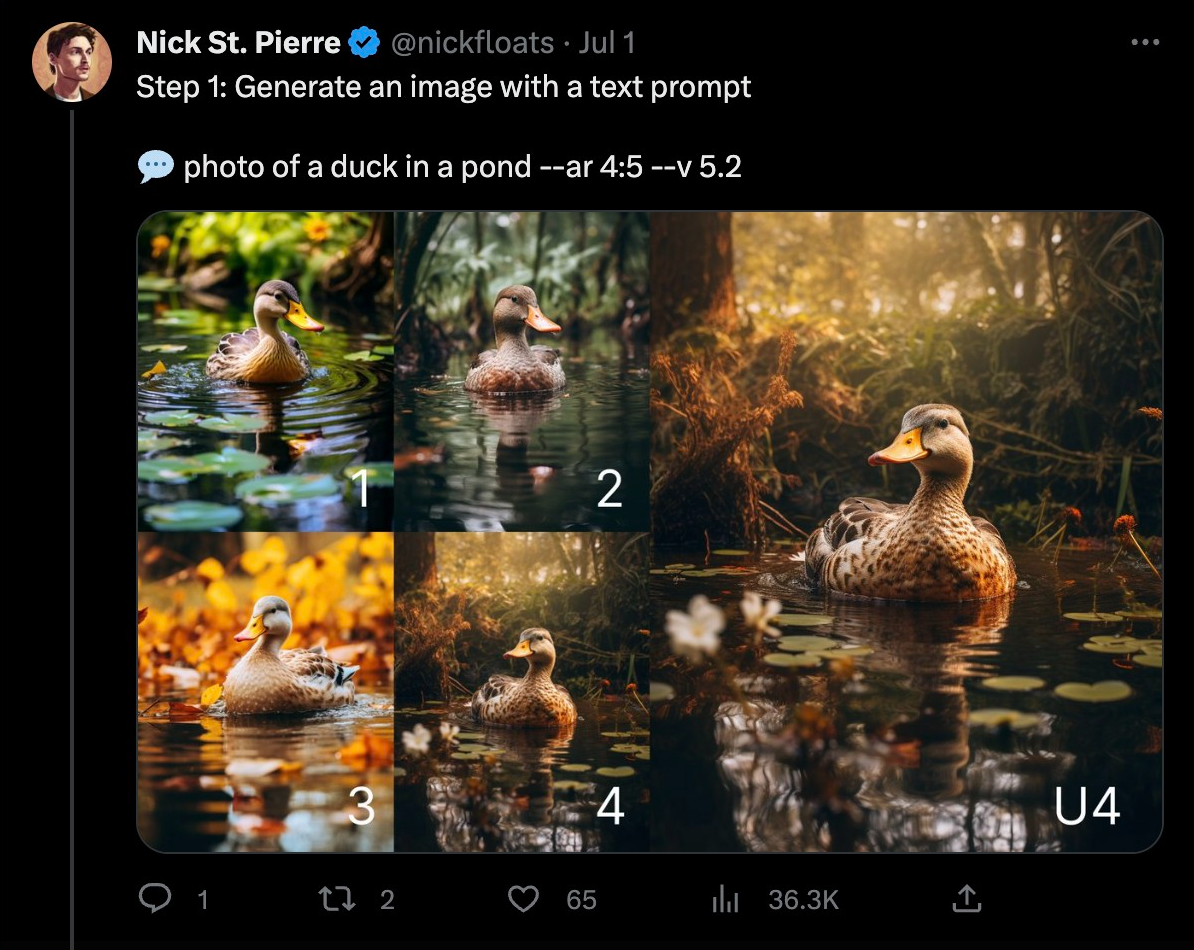
Task: Open the reply icon on the tweet
Action: click(x=155, y=899)
